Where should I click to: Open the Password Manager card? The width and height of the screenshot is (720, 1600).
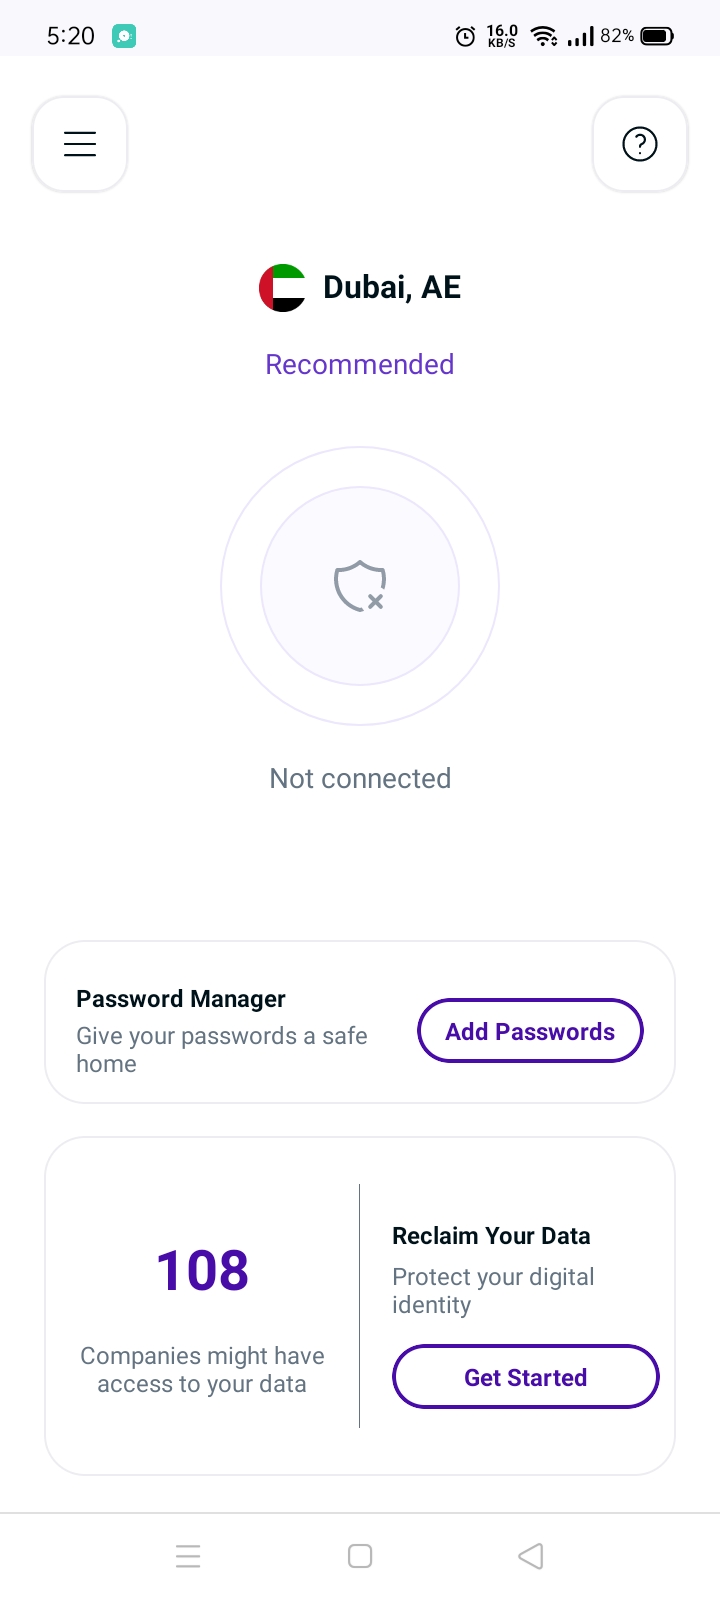(x=181, y=999)
